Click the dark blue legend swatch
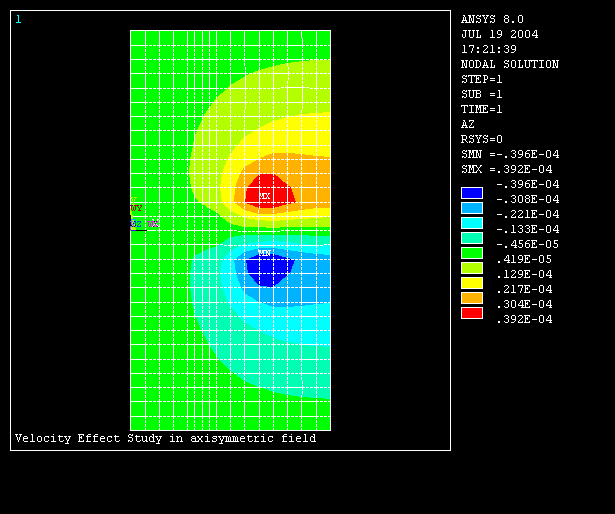 coord(472,193)
